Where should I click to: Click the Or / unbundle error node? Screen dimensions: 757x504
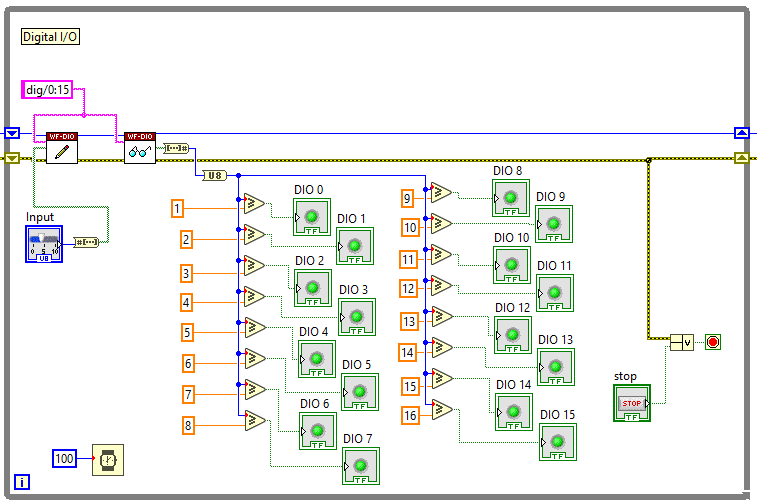682,343
